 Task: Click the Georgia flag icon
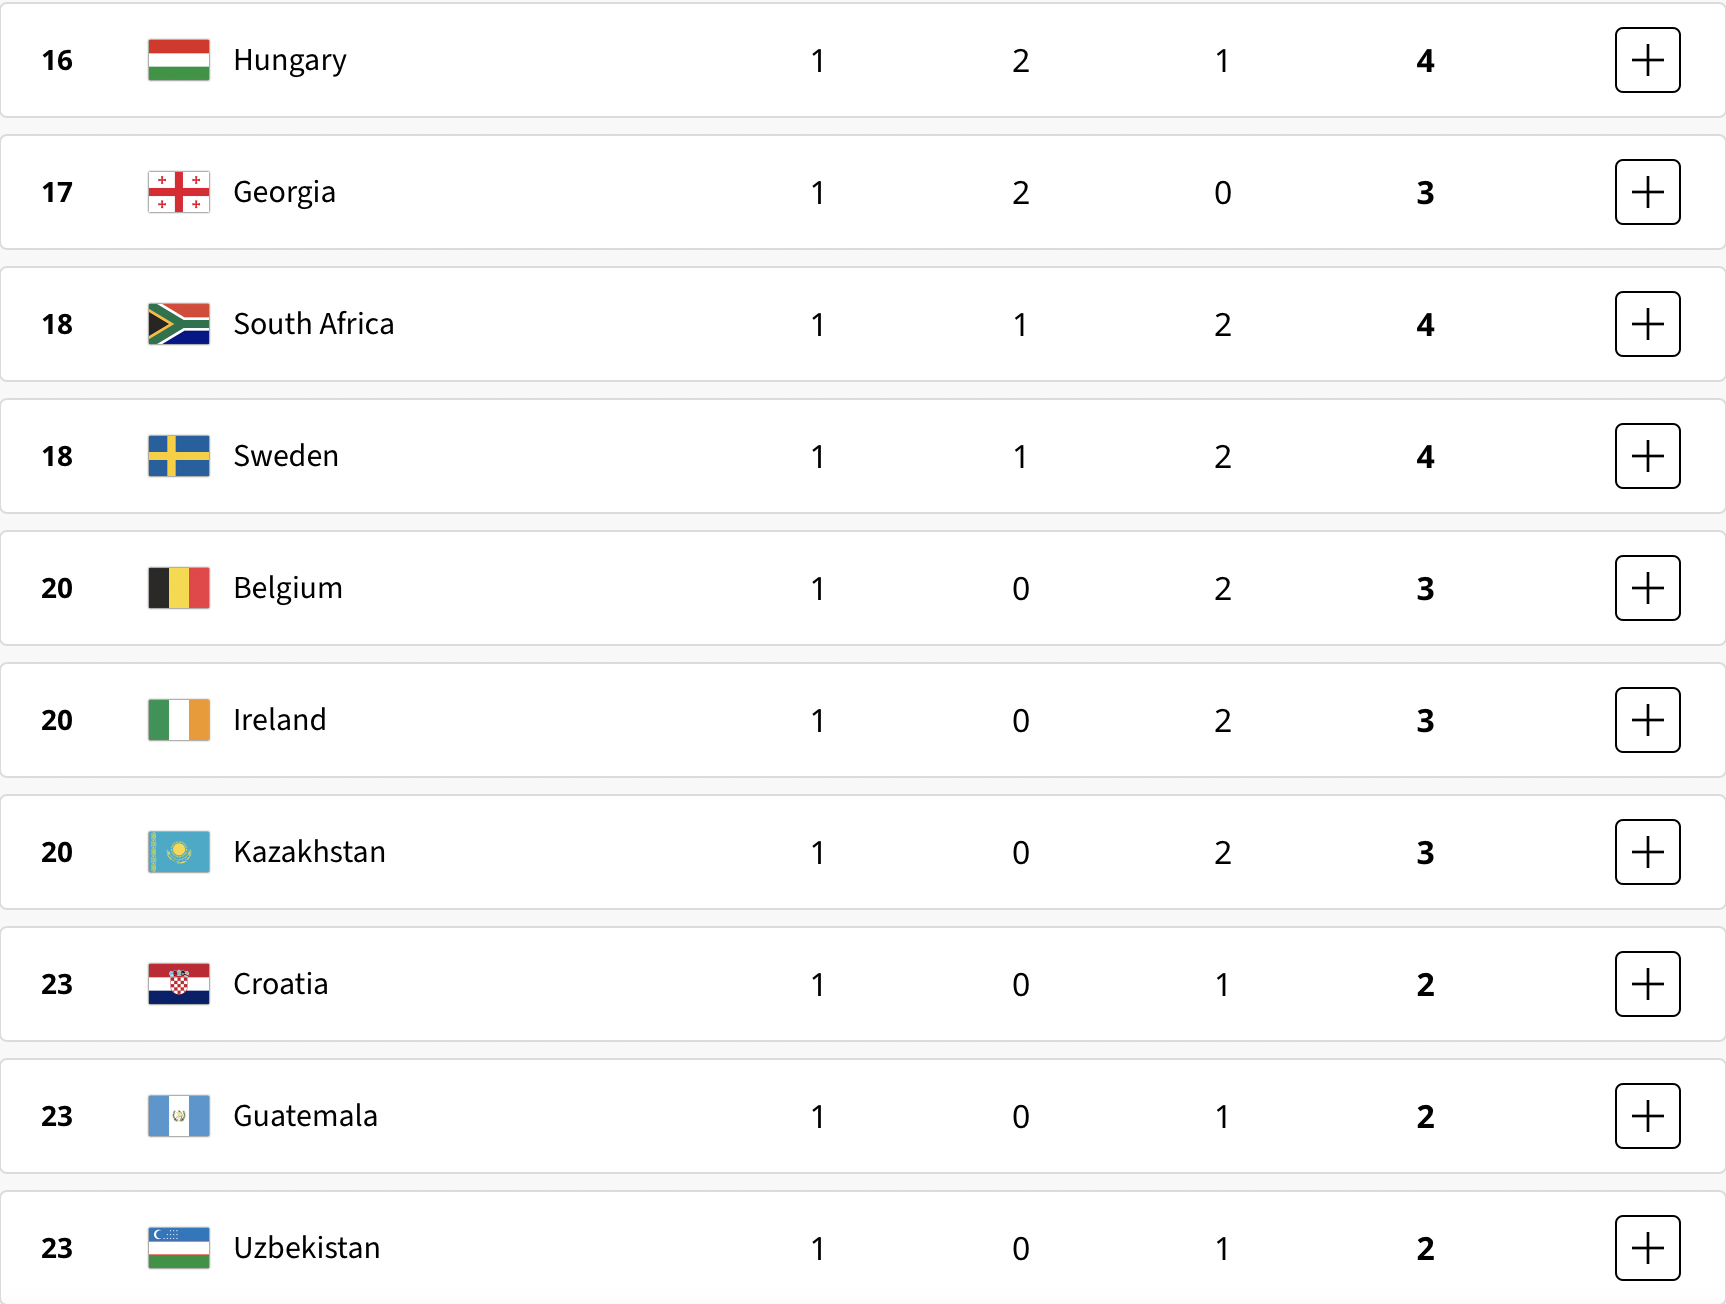tap(179, 192)
